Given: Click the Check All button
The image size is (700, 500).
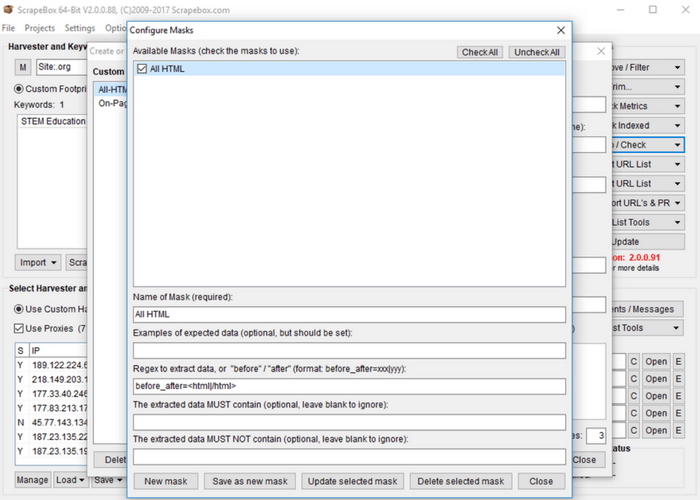Looking at the screenshot, I should pyautogui.click(x=480, y=52).
